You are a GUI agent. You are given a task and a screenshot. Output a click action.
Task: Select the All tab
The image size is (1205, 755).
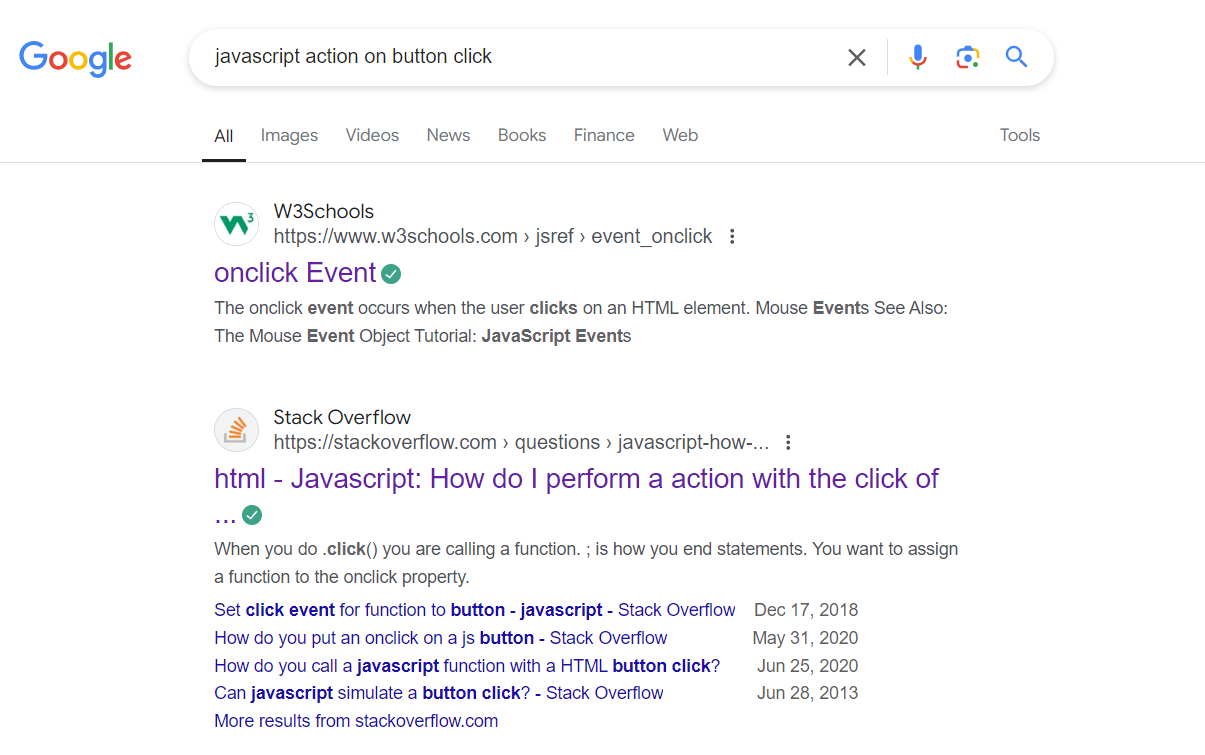click(x=224, y=135)
